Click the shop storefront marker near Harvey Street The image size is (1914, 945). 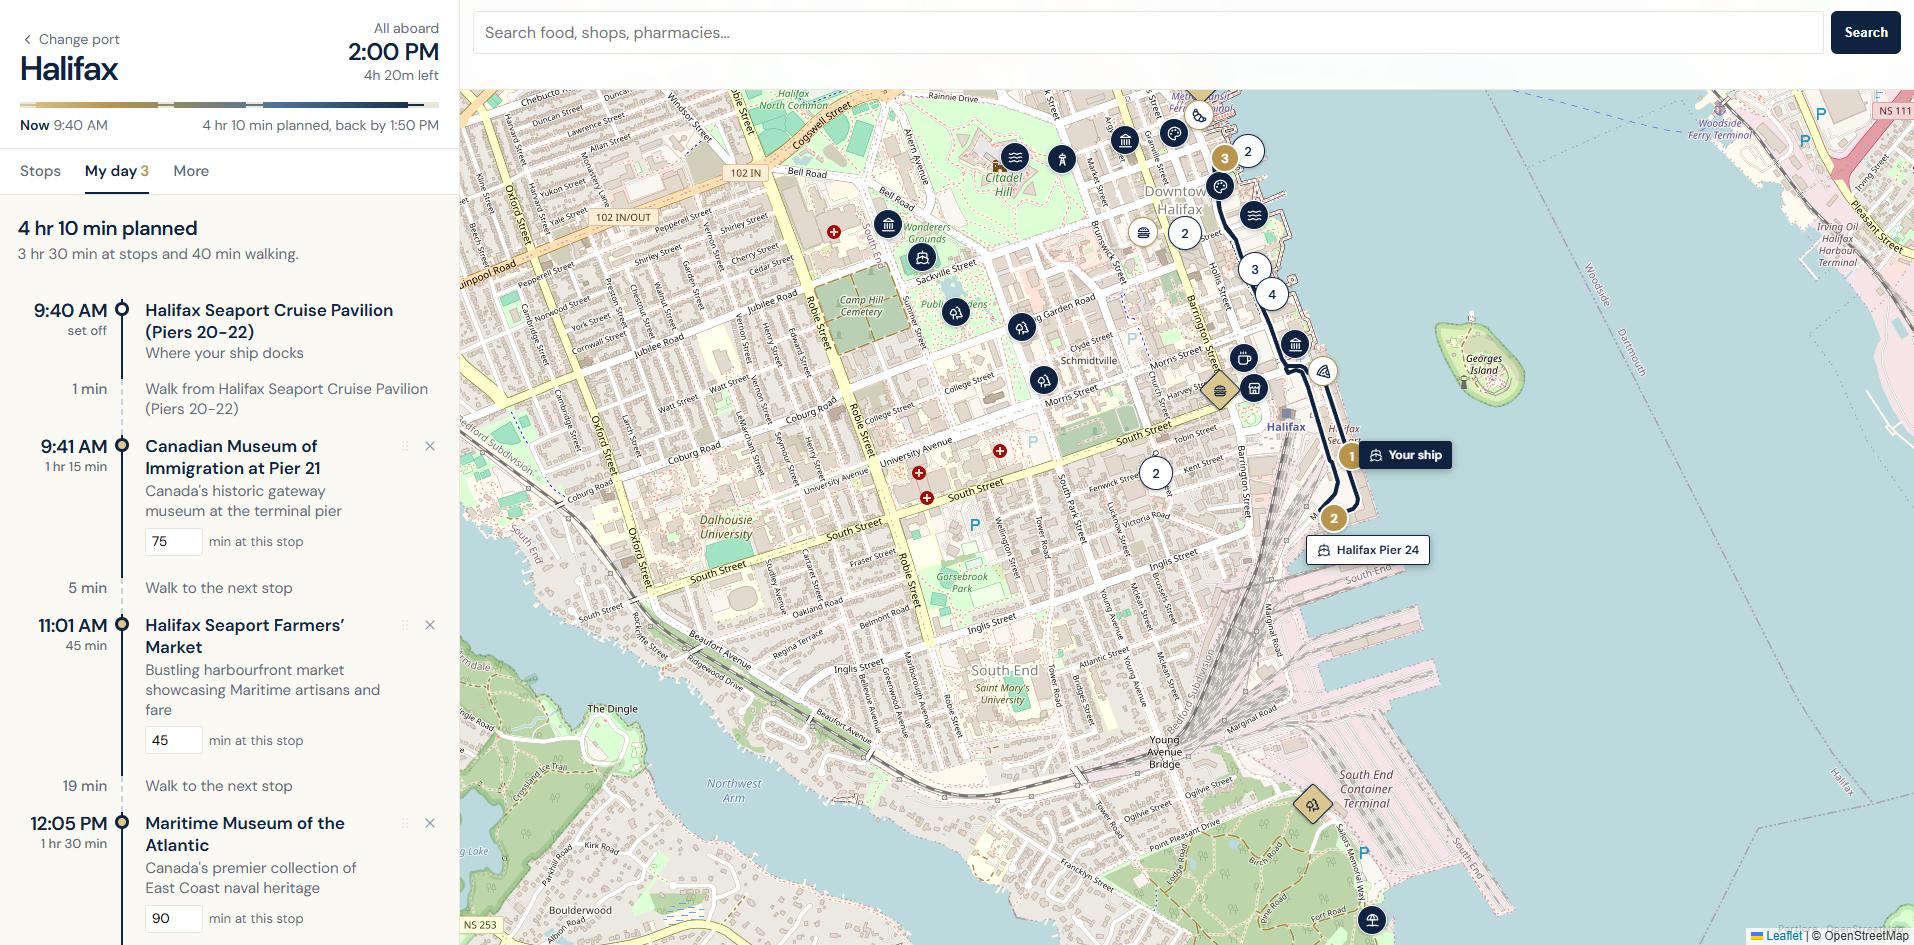(1254, 388)
